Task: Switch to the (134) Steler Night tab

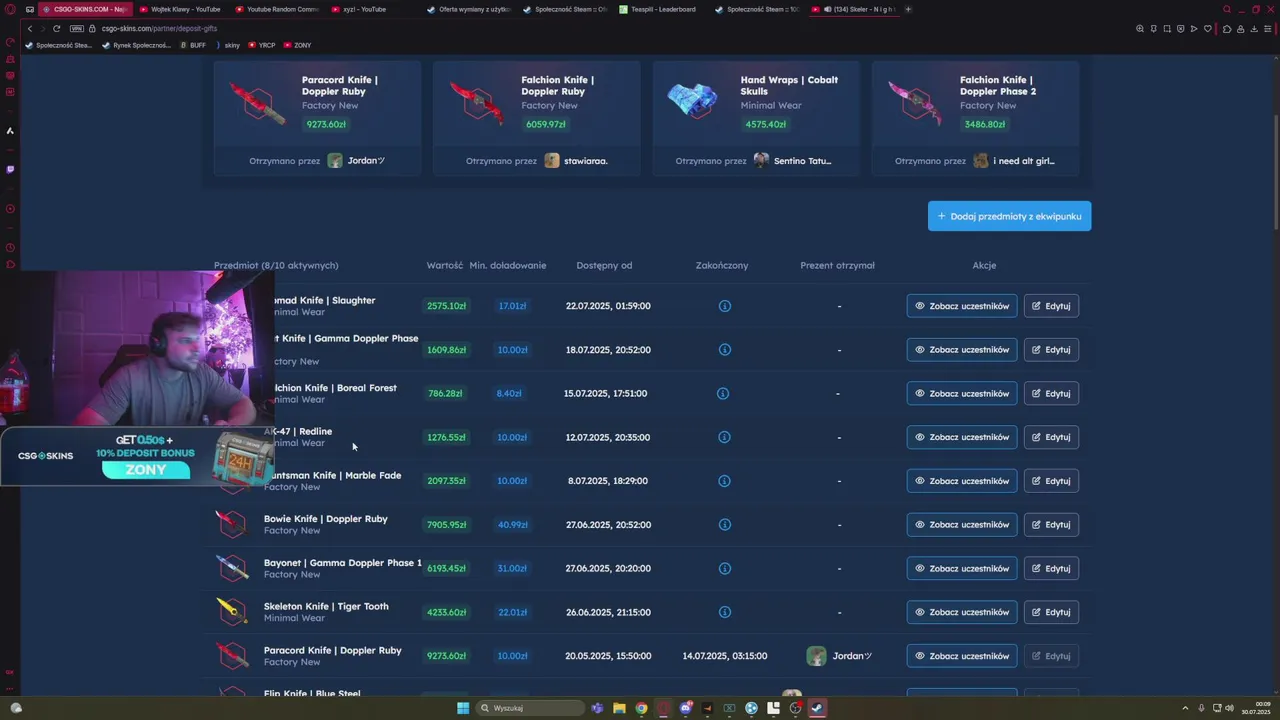Action: pyautogui.click(x=852, y=9)
